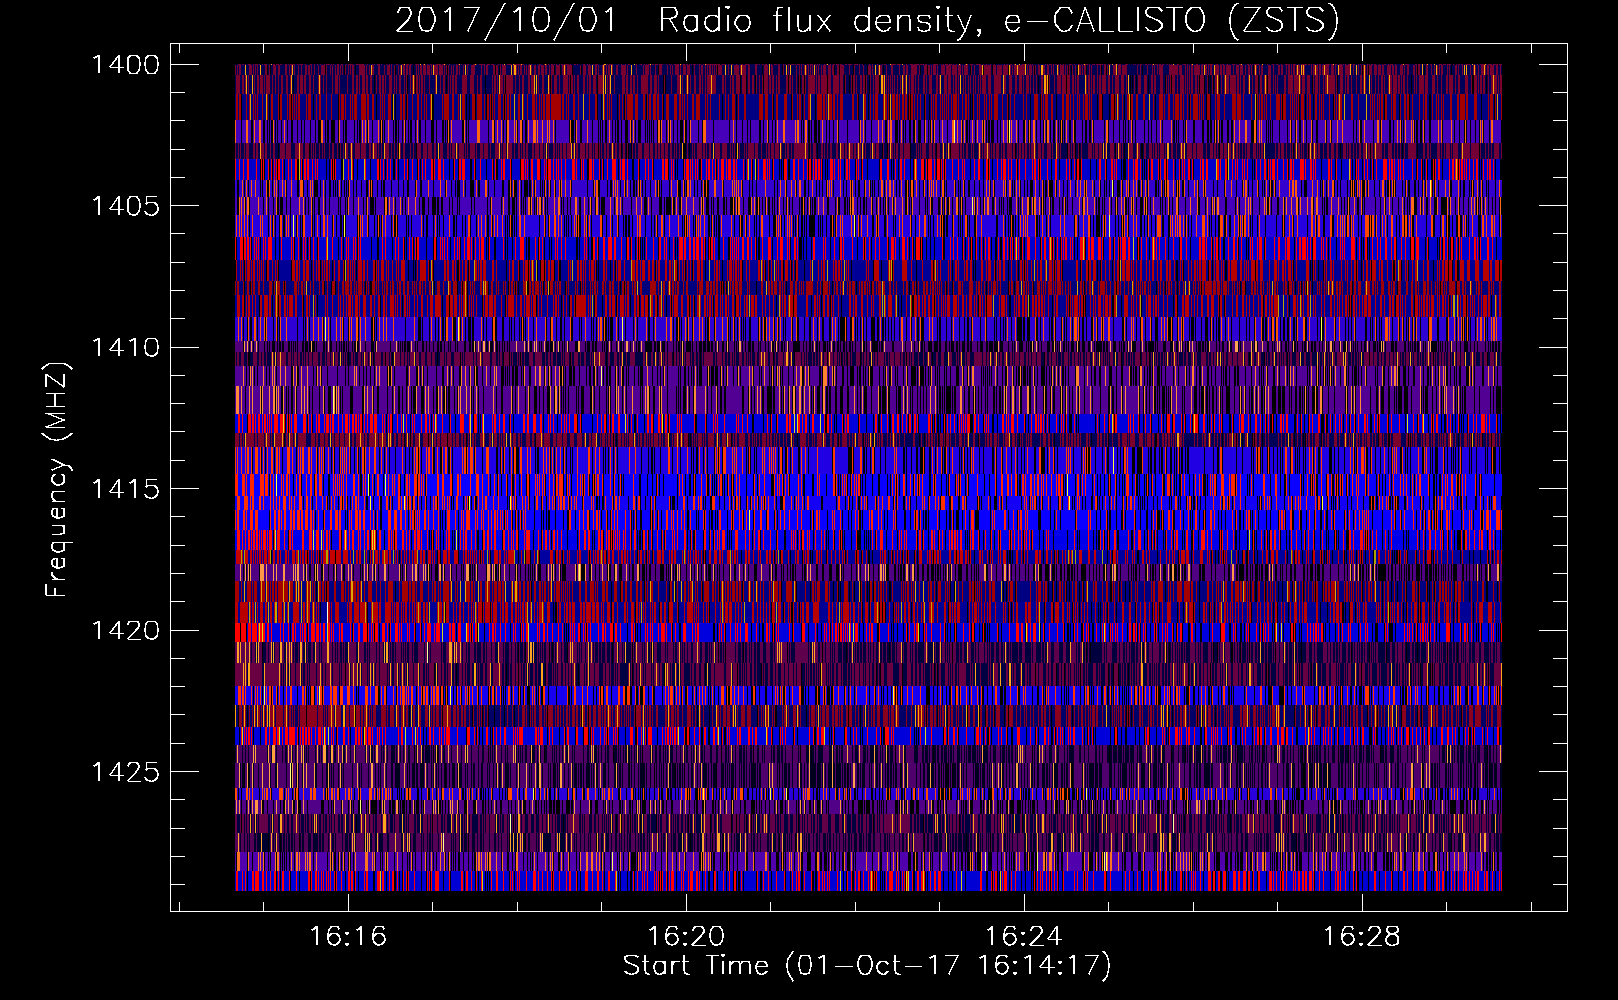The height and width of the screenshot is (1000, 1618).
Task: Select the 1405 frequency axis label
Action: (x=125, y=206)
